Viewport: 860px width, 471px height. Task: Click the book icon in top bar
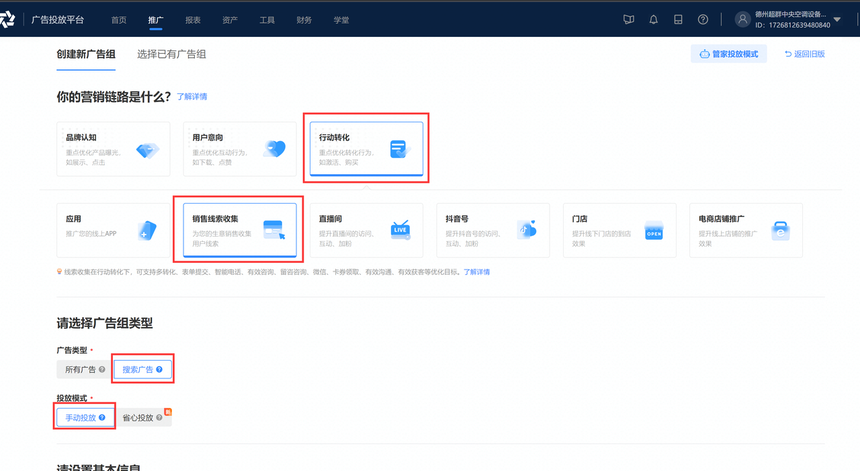click(x=628, y=19)
